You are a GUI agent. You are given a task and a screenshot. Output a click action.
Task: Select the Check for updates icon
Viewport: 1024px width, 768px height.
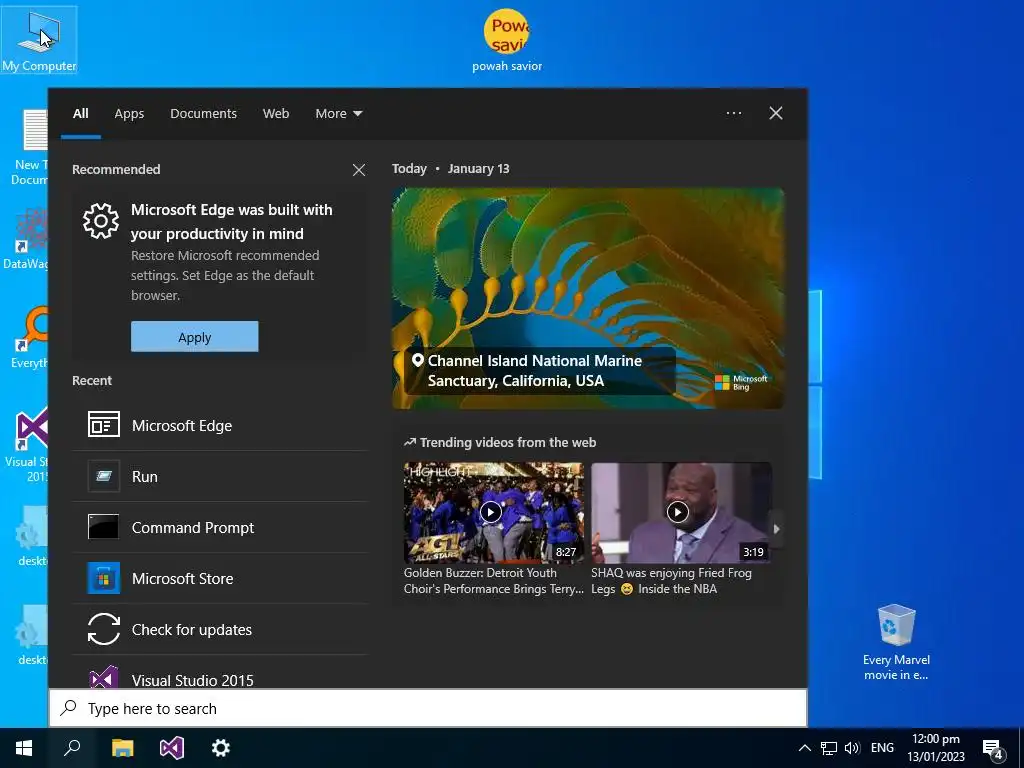click(x=104, y=630)
